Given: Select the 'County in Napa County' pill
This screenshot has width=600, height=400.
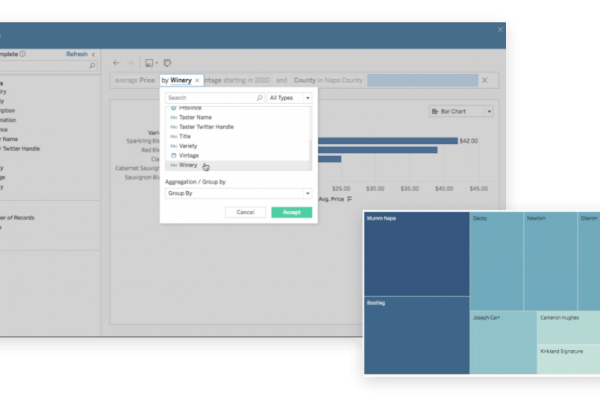Looking at the screenshot, I should 328,80.
